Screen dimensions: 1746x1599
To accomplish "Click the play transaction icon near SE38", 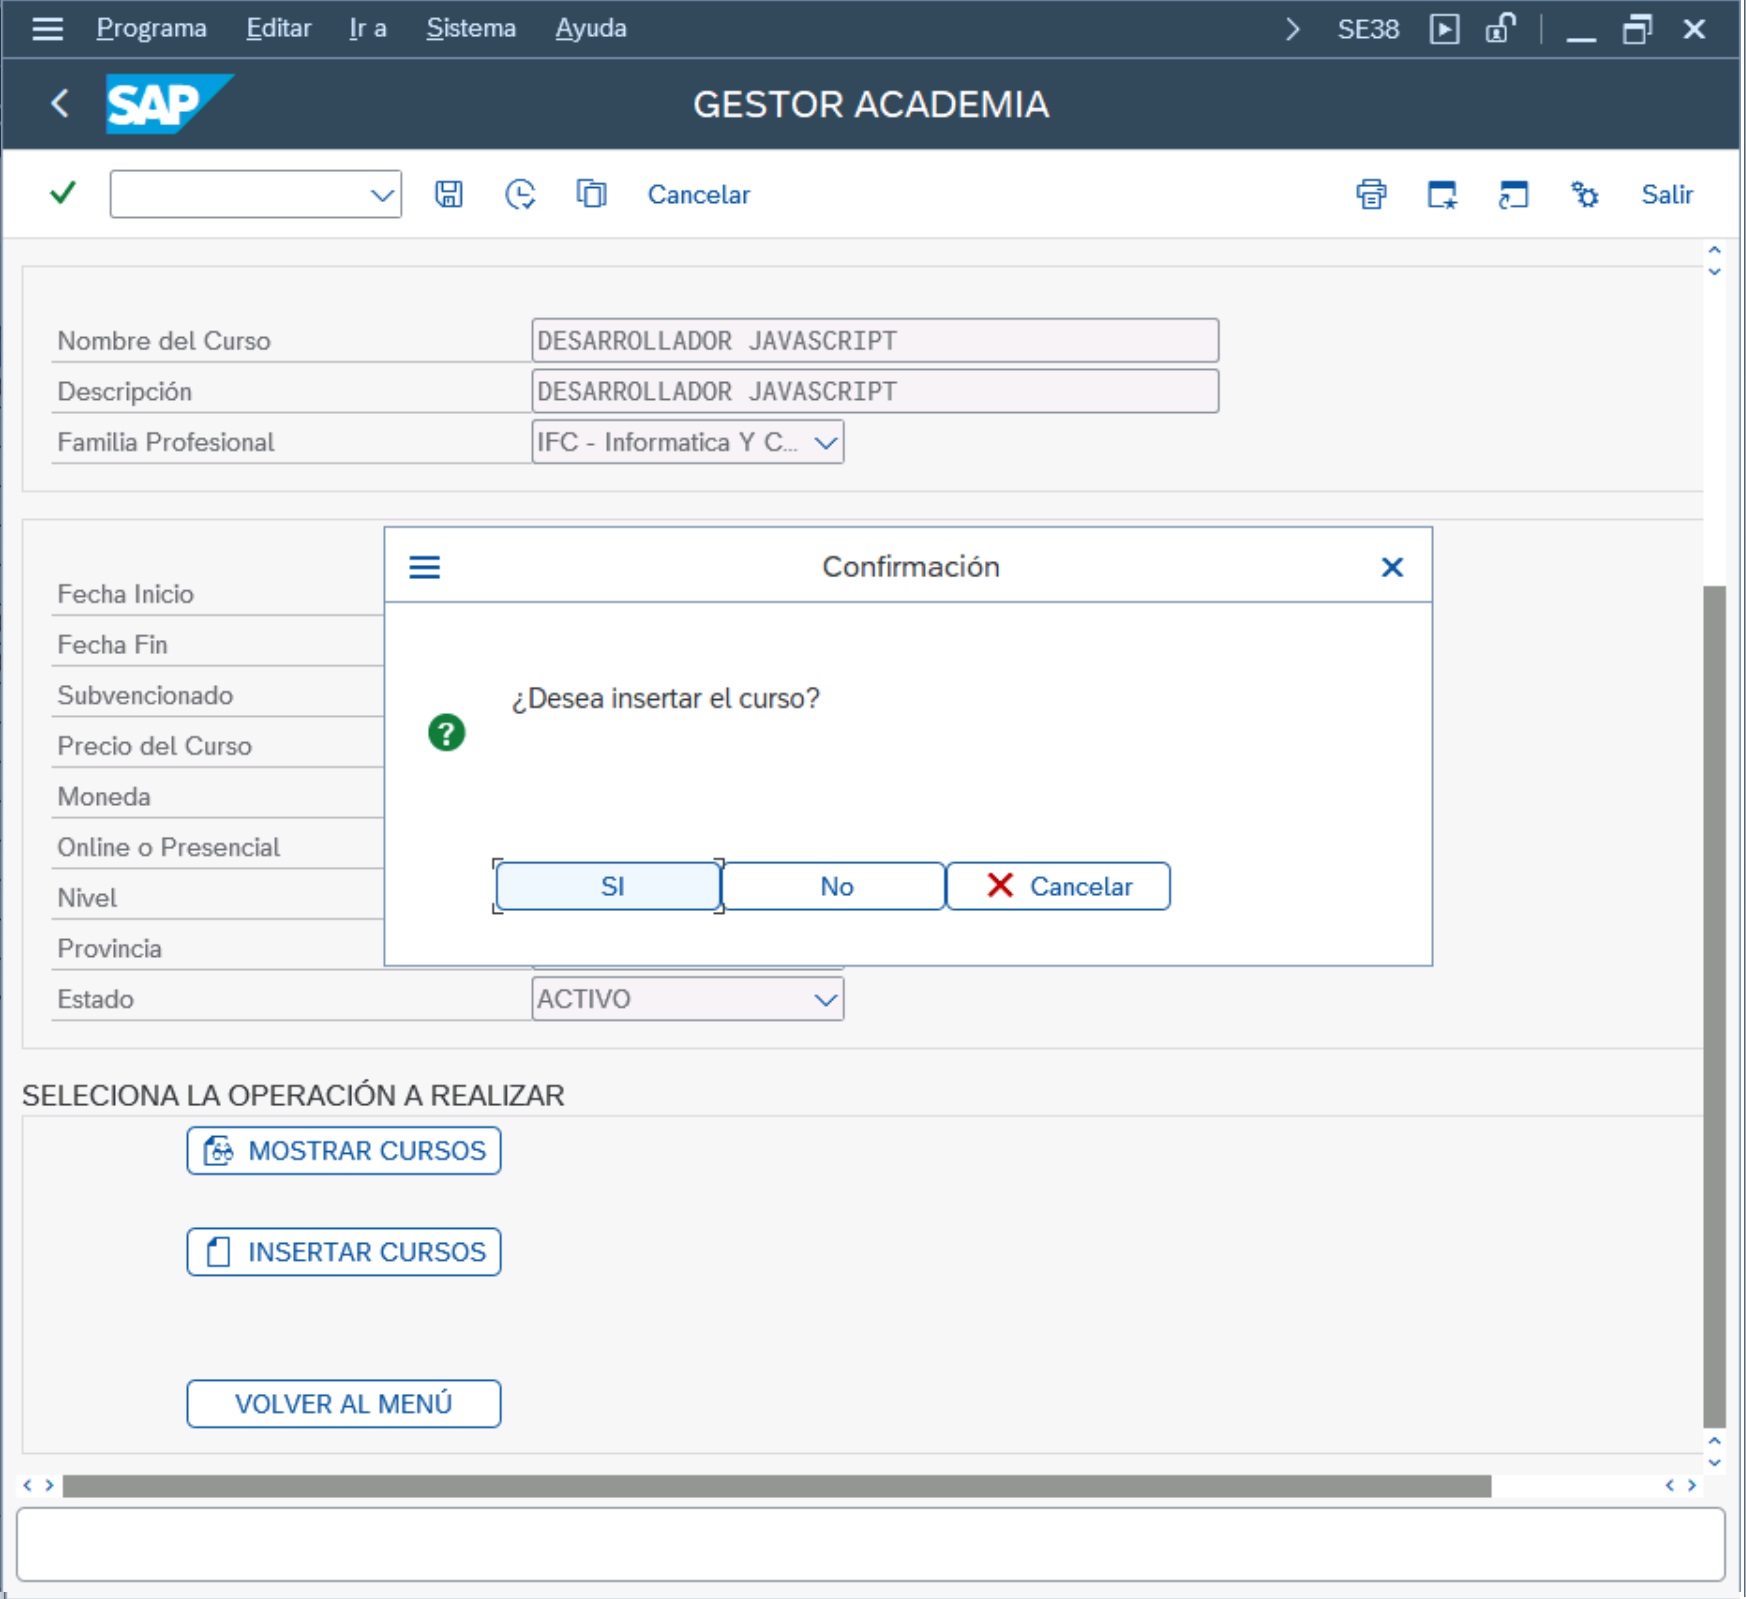I will click(1444, 29).
